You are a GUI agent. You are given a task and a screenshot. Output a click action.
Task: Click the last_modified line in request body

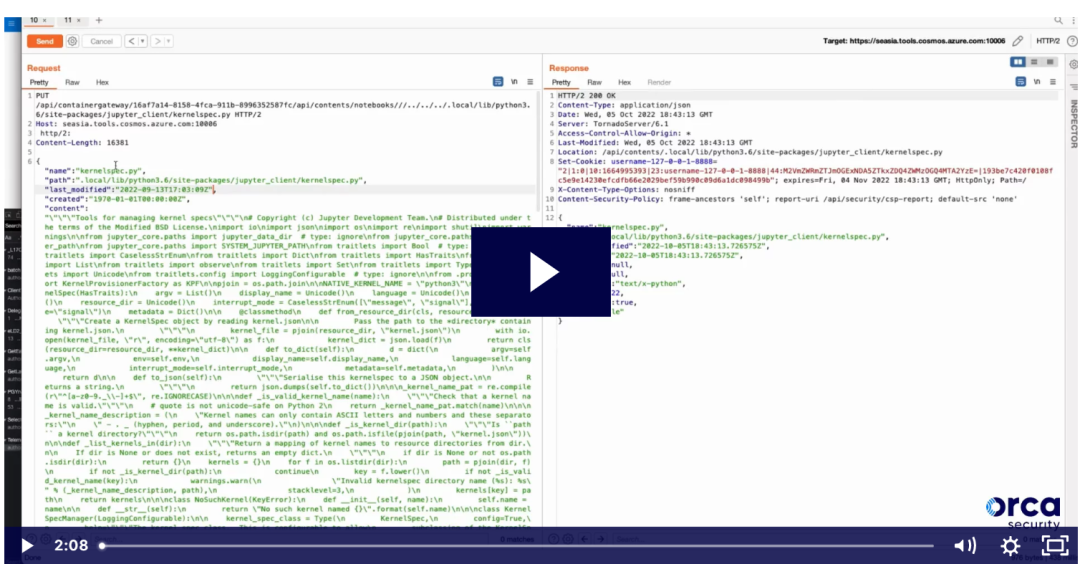pyautogui.click(x=130, y=189)
